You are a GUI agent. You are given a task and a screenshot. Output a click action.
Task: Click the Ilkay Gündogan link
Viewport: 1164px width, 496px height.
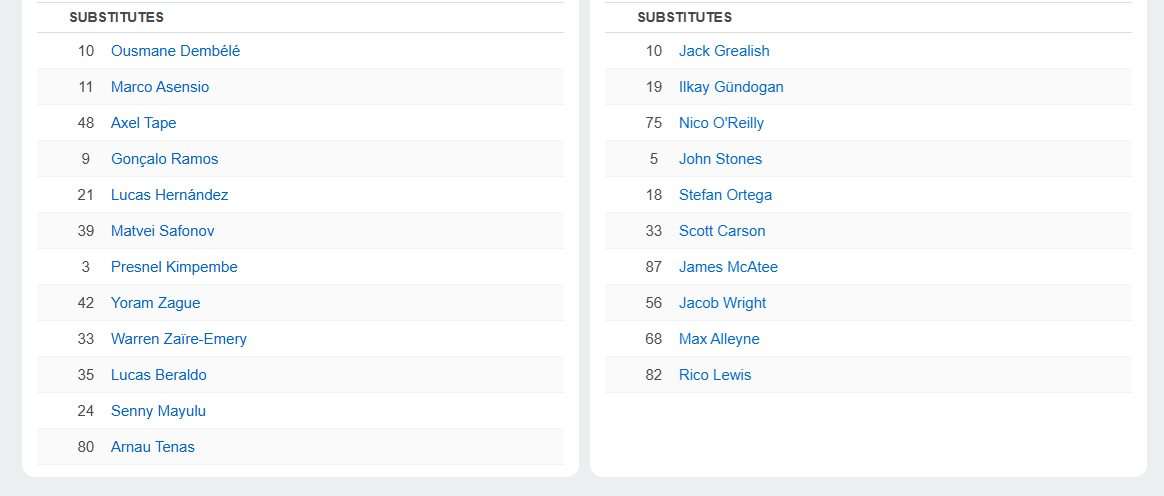(x=731, y=87)
